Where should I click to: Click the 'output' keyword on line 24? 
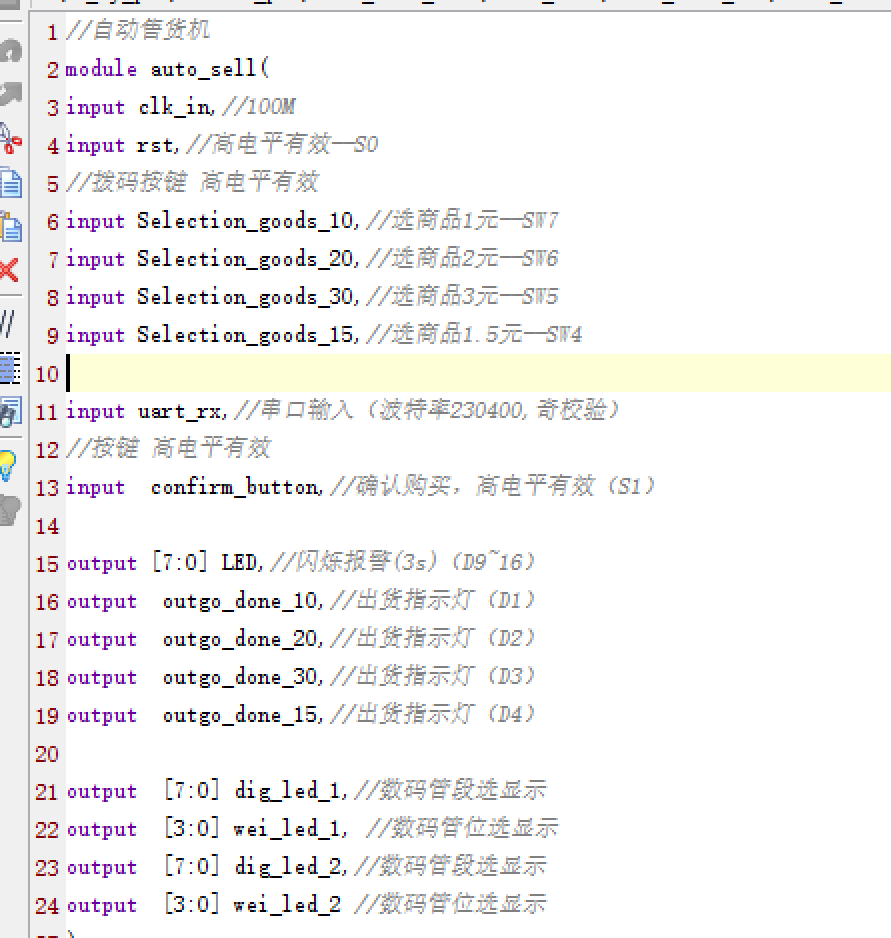(102, 906)
